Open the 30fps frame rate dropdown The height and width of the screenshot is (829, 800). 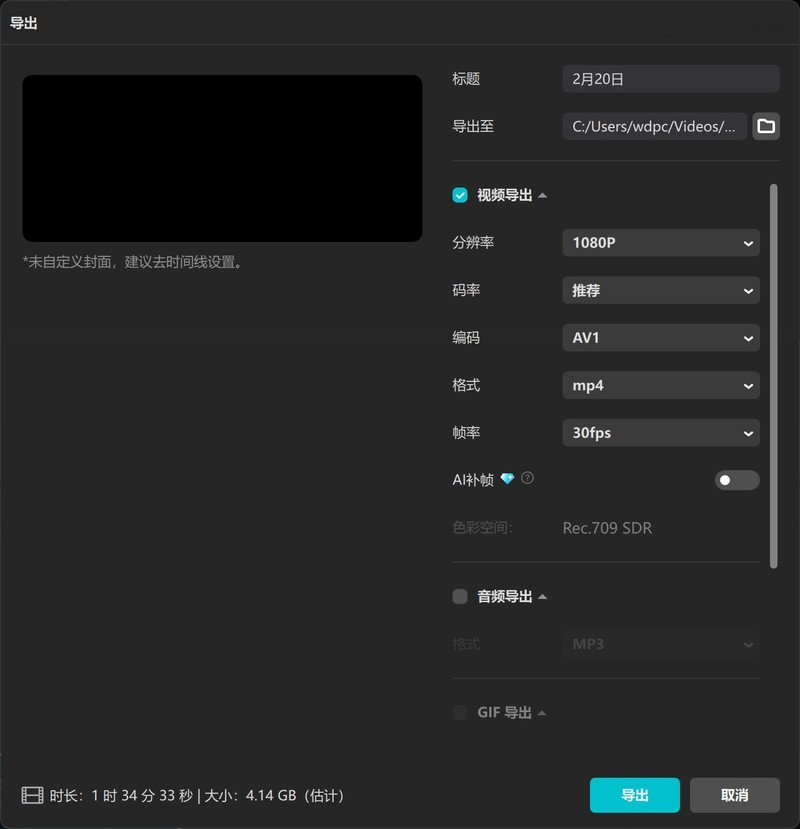click(x=660, y=432)
